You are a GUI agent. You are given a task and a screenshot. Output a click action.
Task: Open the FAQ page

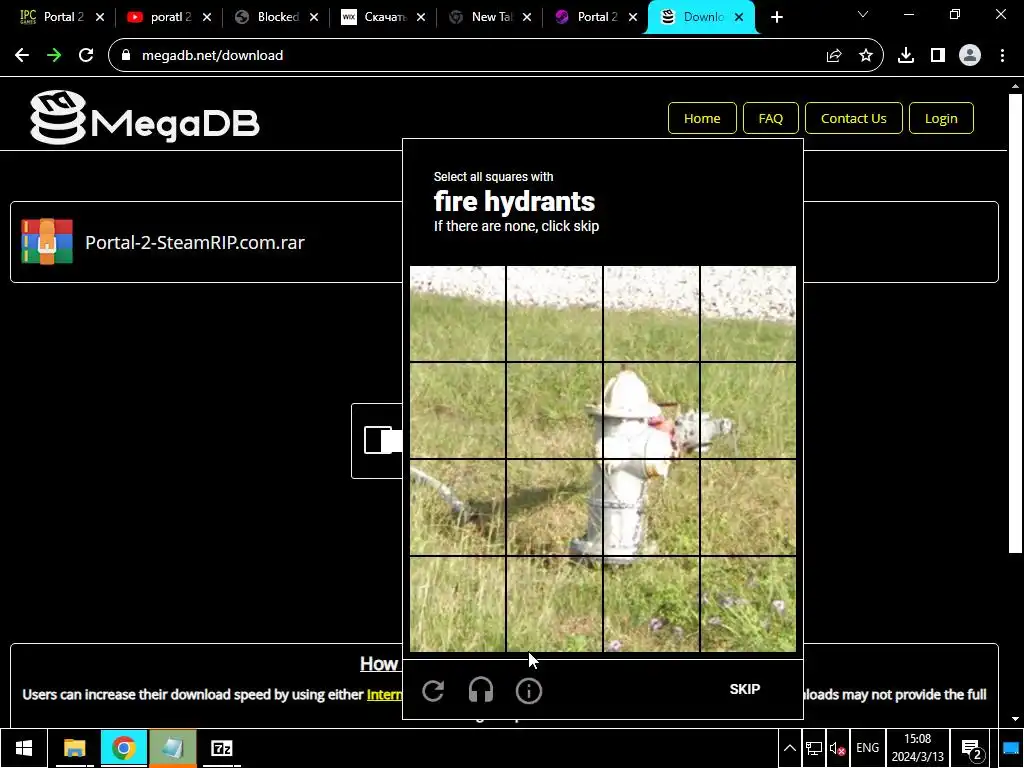pos(771,118)
